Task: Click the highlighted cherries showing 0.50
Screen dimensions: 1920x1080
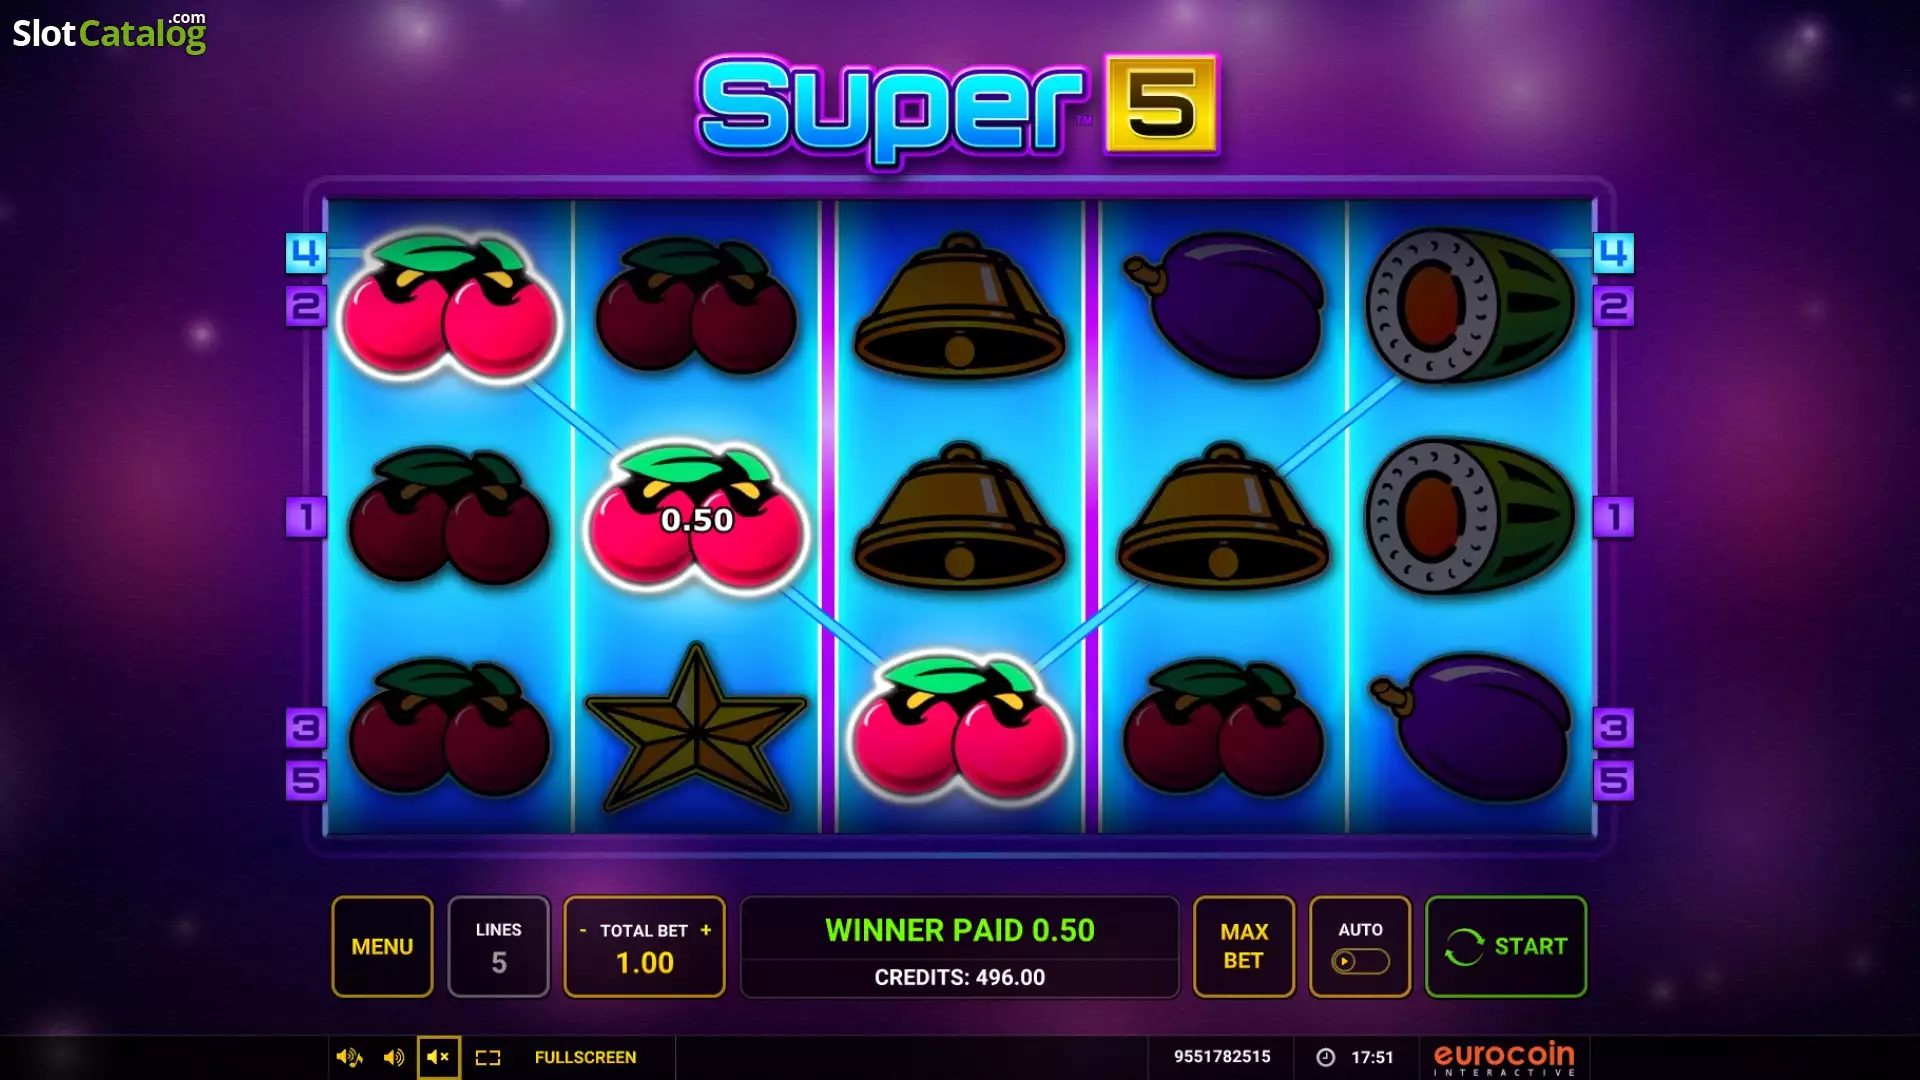Action: (697, 517)
